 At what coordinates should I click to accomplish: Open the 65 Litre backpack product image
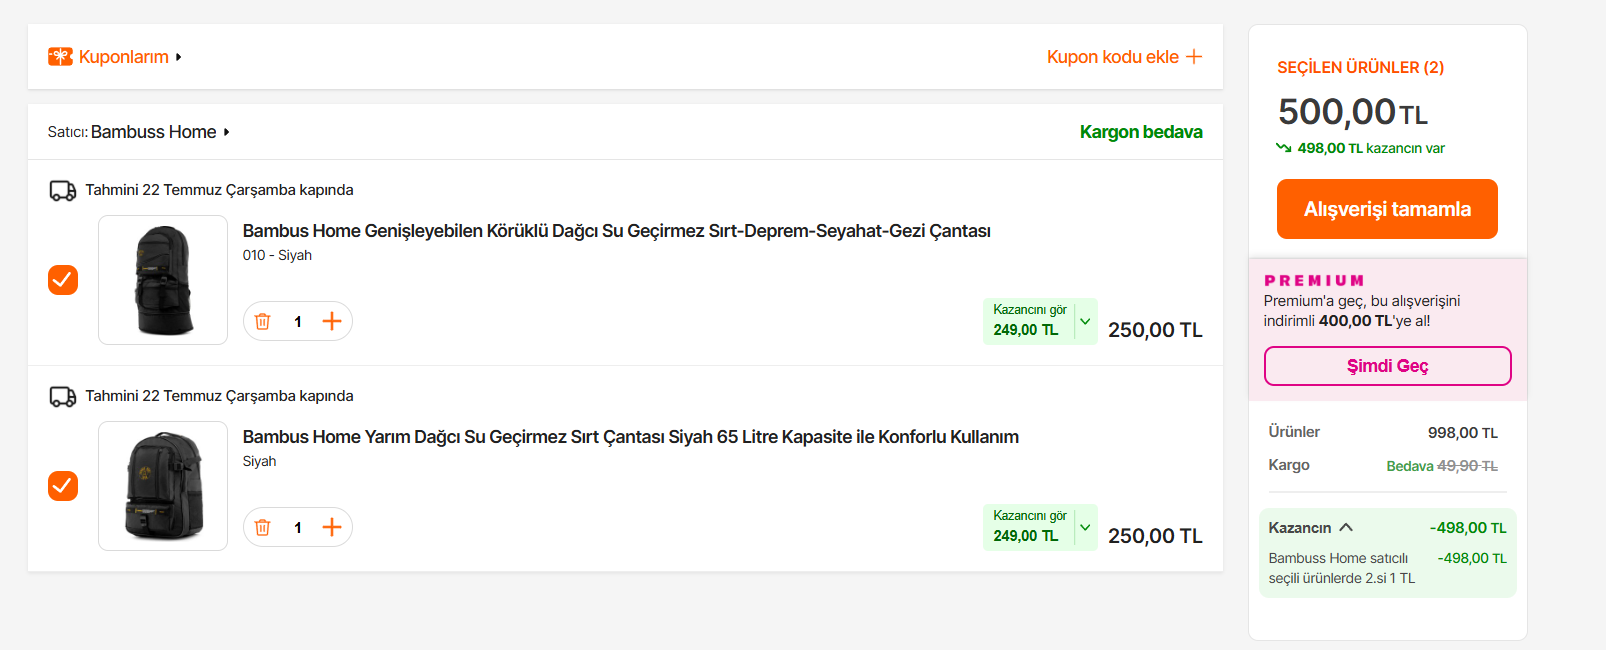tap(163, 486)
